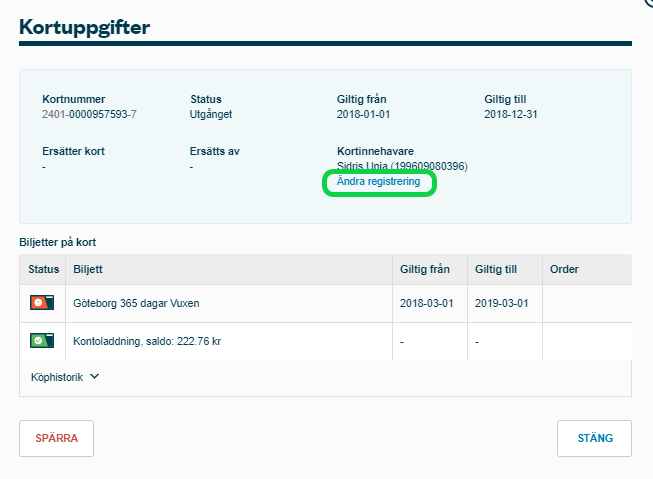Screen dimensions: 653x479
Task: Click the card number 2401-0000957593-7
Action: (89, 114)
